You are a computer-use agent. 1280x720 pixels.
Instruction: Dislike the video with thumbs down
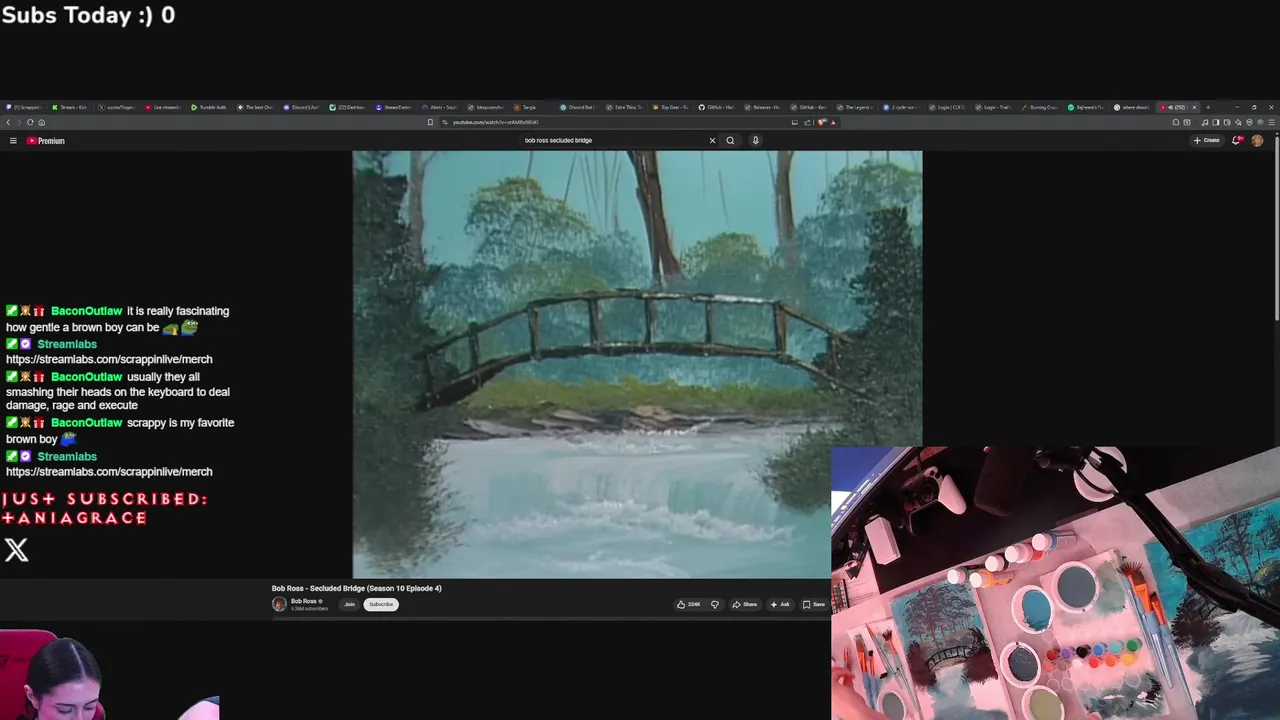click(x=715, y=604)
